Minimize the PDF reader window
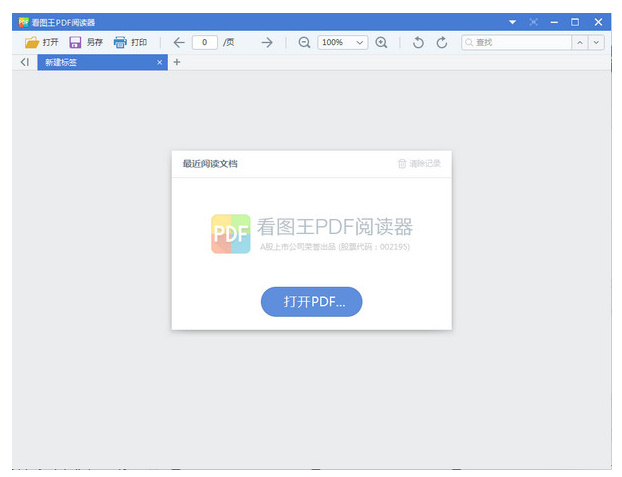 point(554,22)
